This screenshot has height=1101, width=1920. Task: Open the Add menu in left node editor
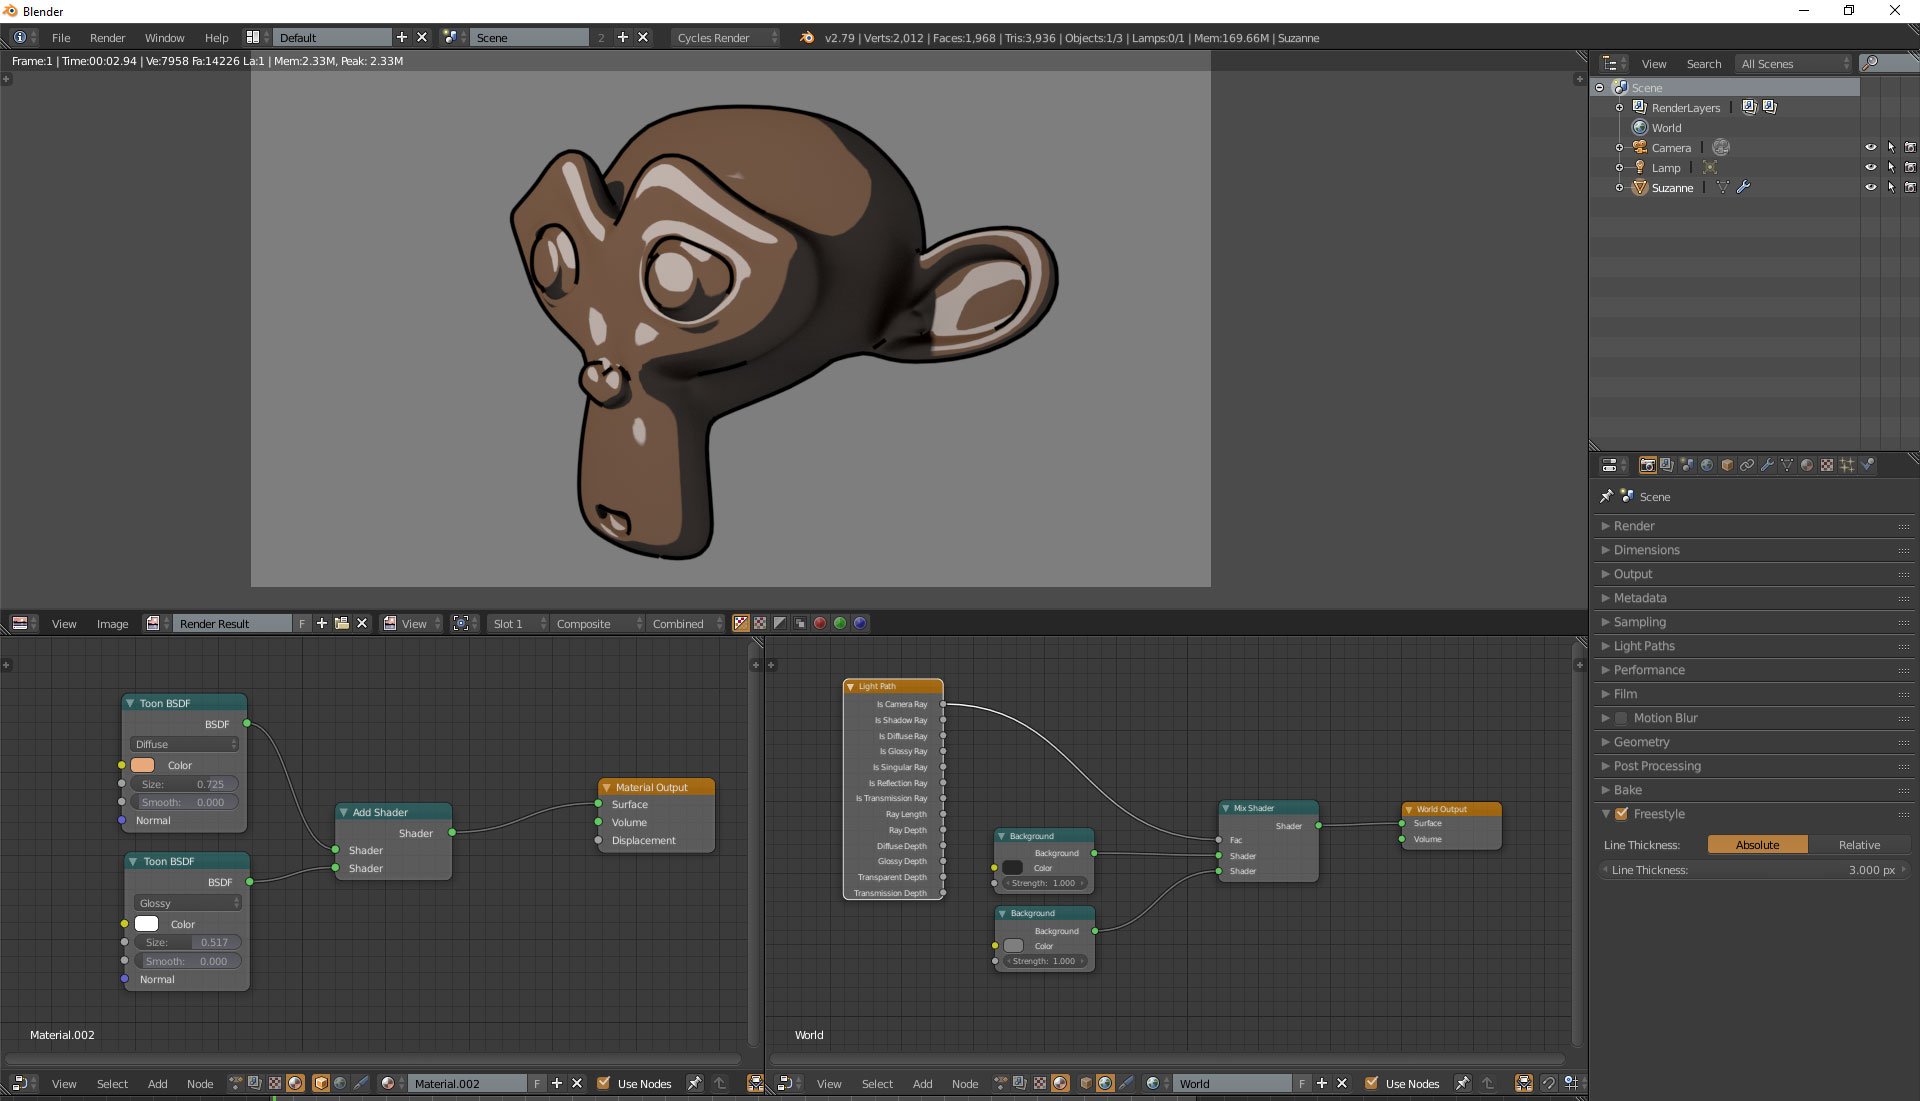point(157,1083)
